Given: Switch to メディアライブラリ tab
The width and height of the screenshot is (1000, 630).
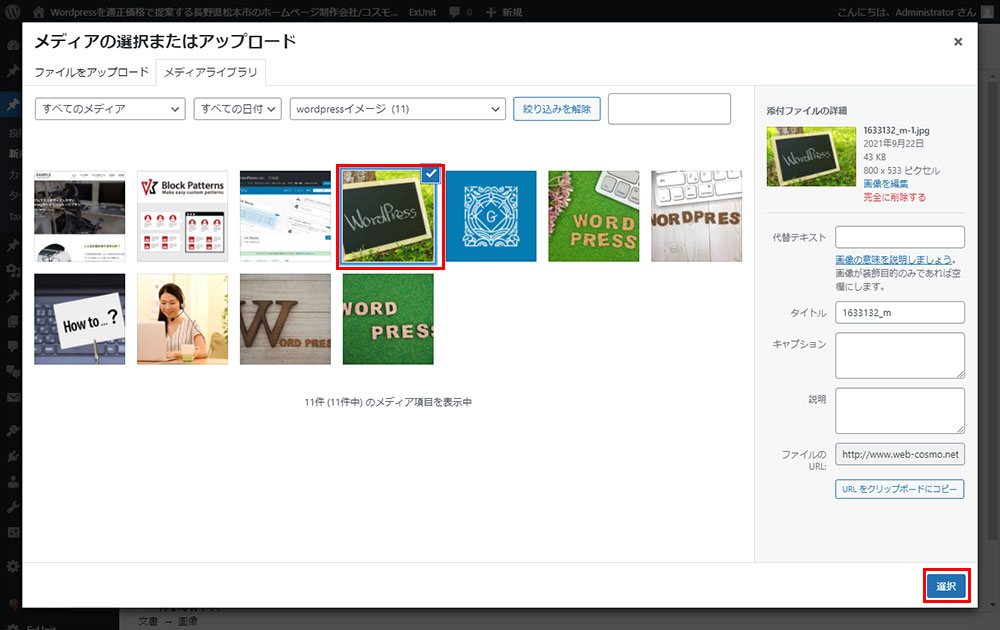Looking at the screenshot, I should [x=210, y=73].
